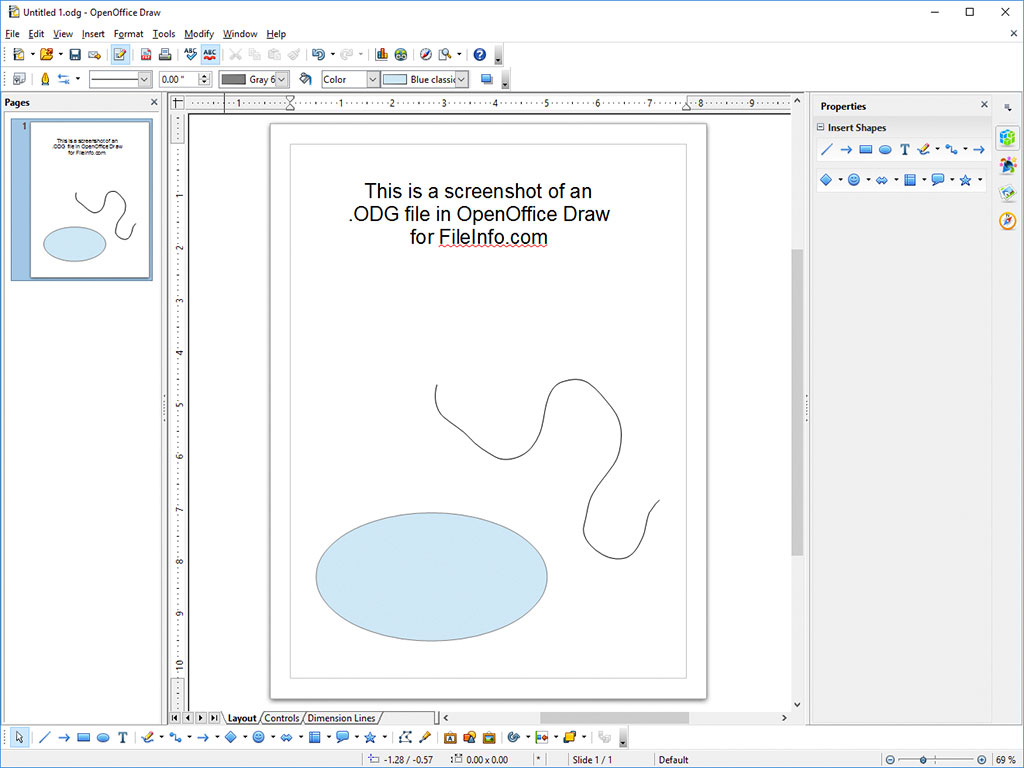The image size is (1024, 768).
Task: Select the page 1 thumbnail in the Pages panel
Action: pos(90,199)
